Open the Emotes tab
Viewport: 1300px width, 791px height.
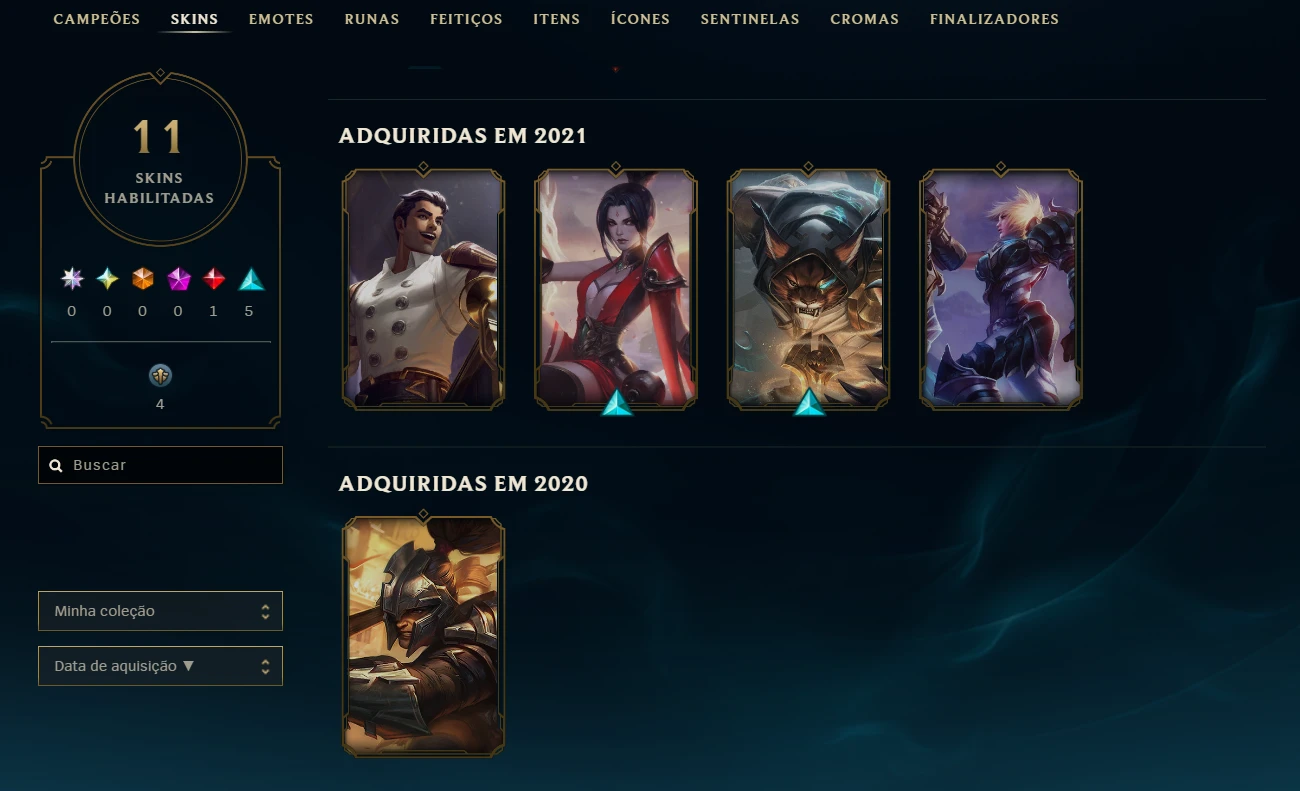281,19
